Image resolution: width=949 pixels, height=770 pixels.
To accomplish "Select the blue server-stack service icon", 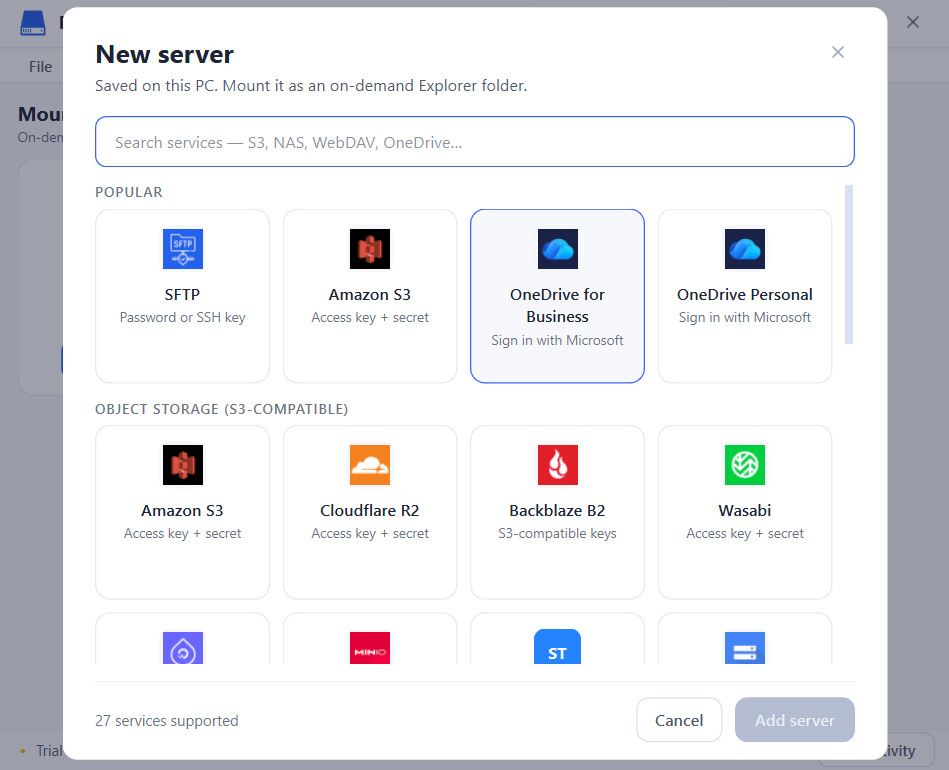I will [x=744, y=648].
